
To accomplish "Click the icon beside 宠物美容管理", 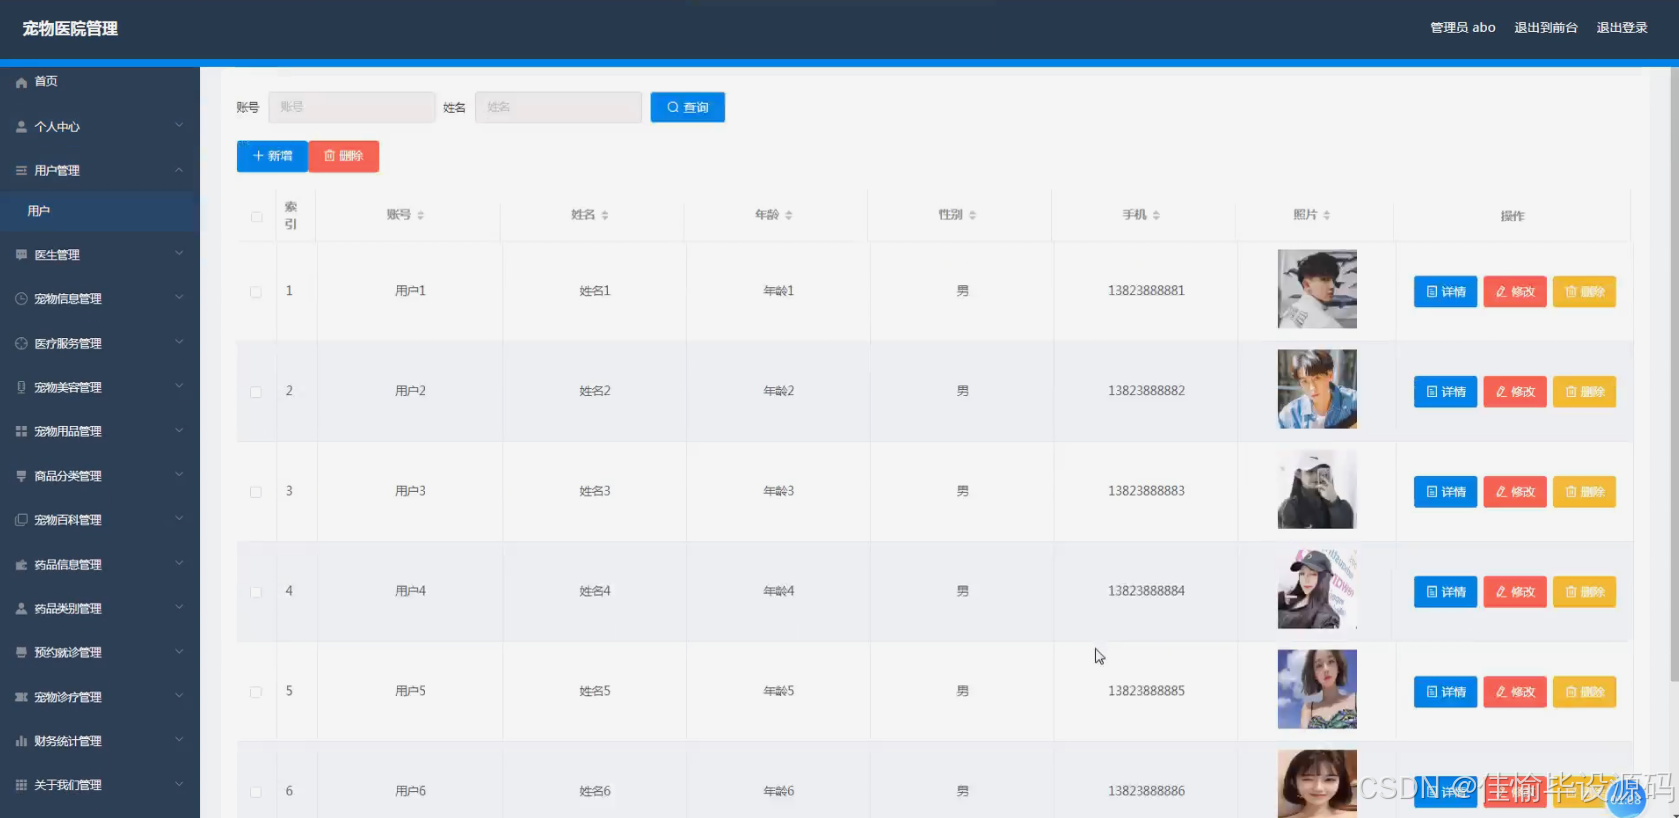I will pos(21,388).
